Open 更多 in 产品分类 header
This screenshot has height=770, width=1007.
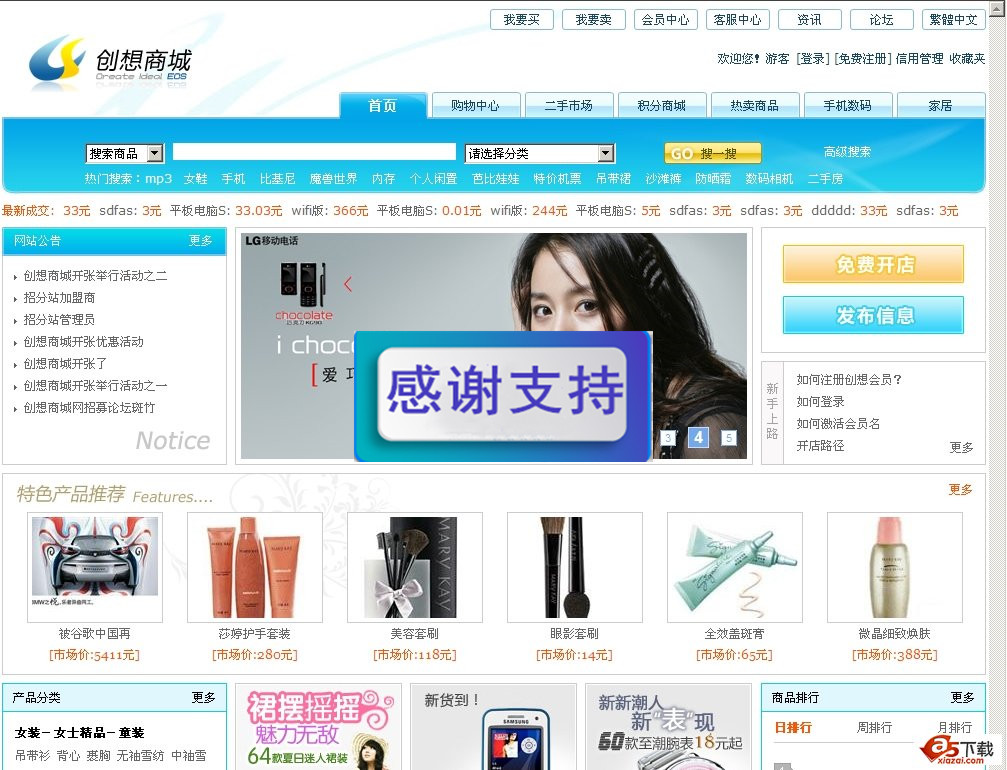[x=203, y=697]
